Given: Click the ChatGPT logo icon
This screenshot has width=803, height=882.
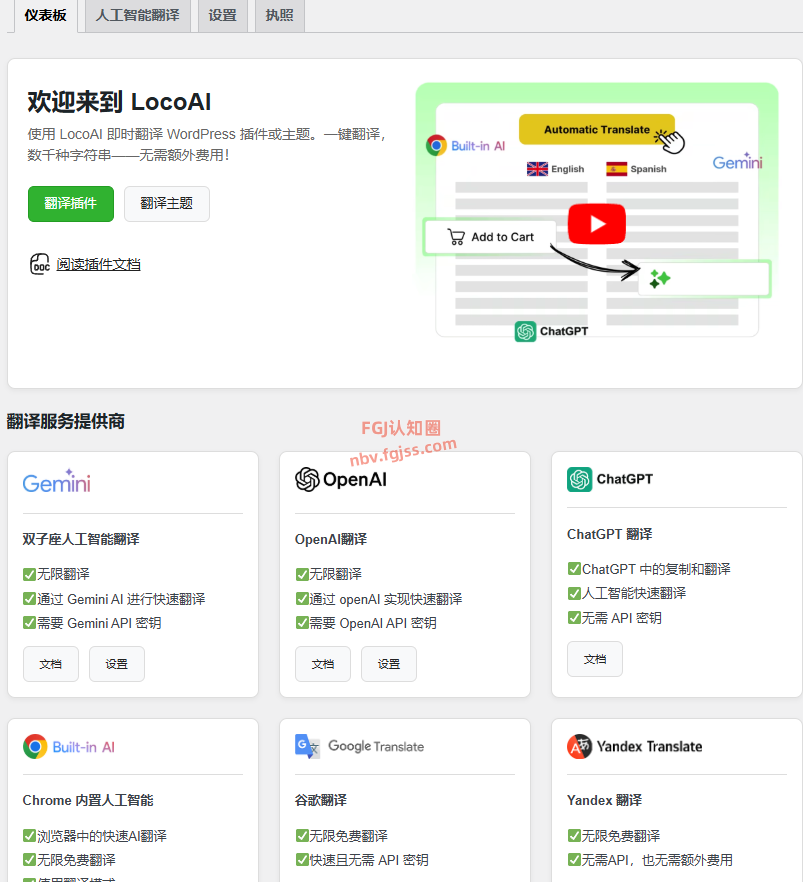Looking at the screenshot, I should pyautogui.click(x=578, y=479).
